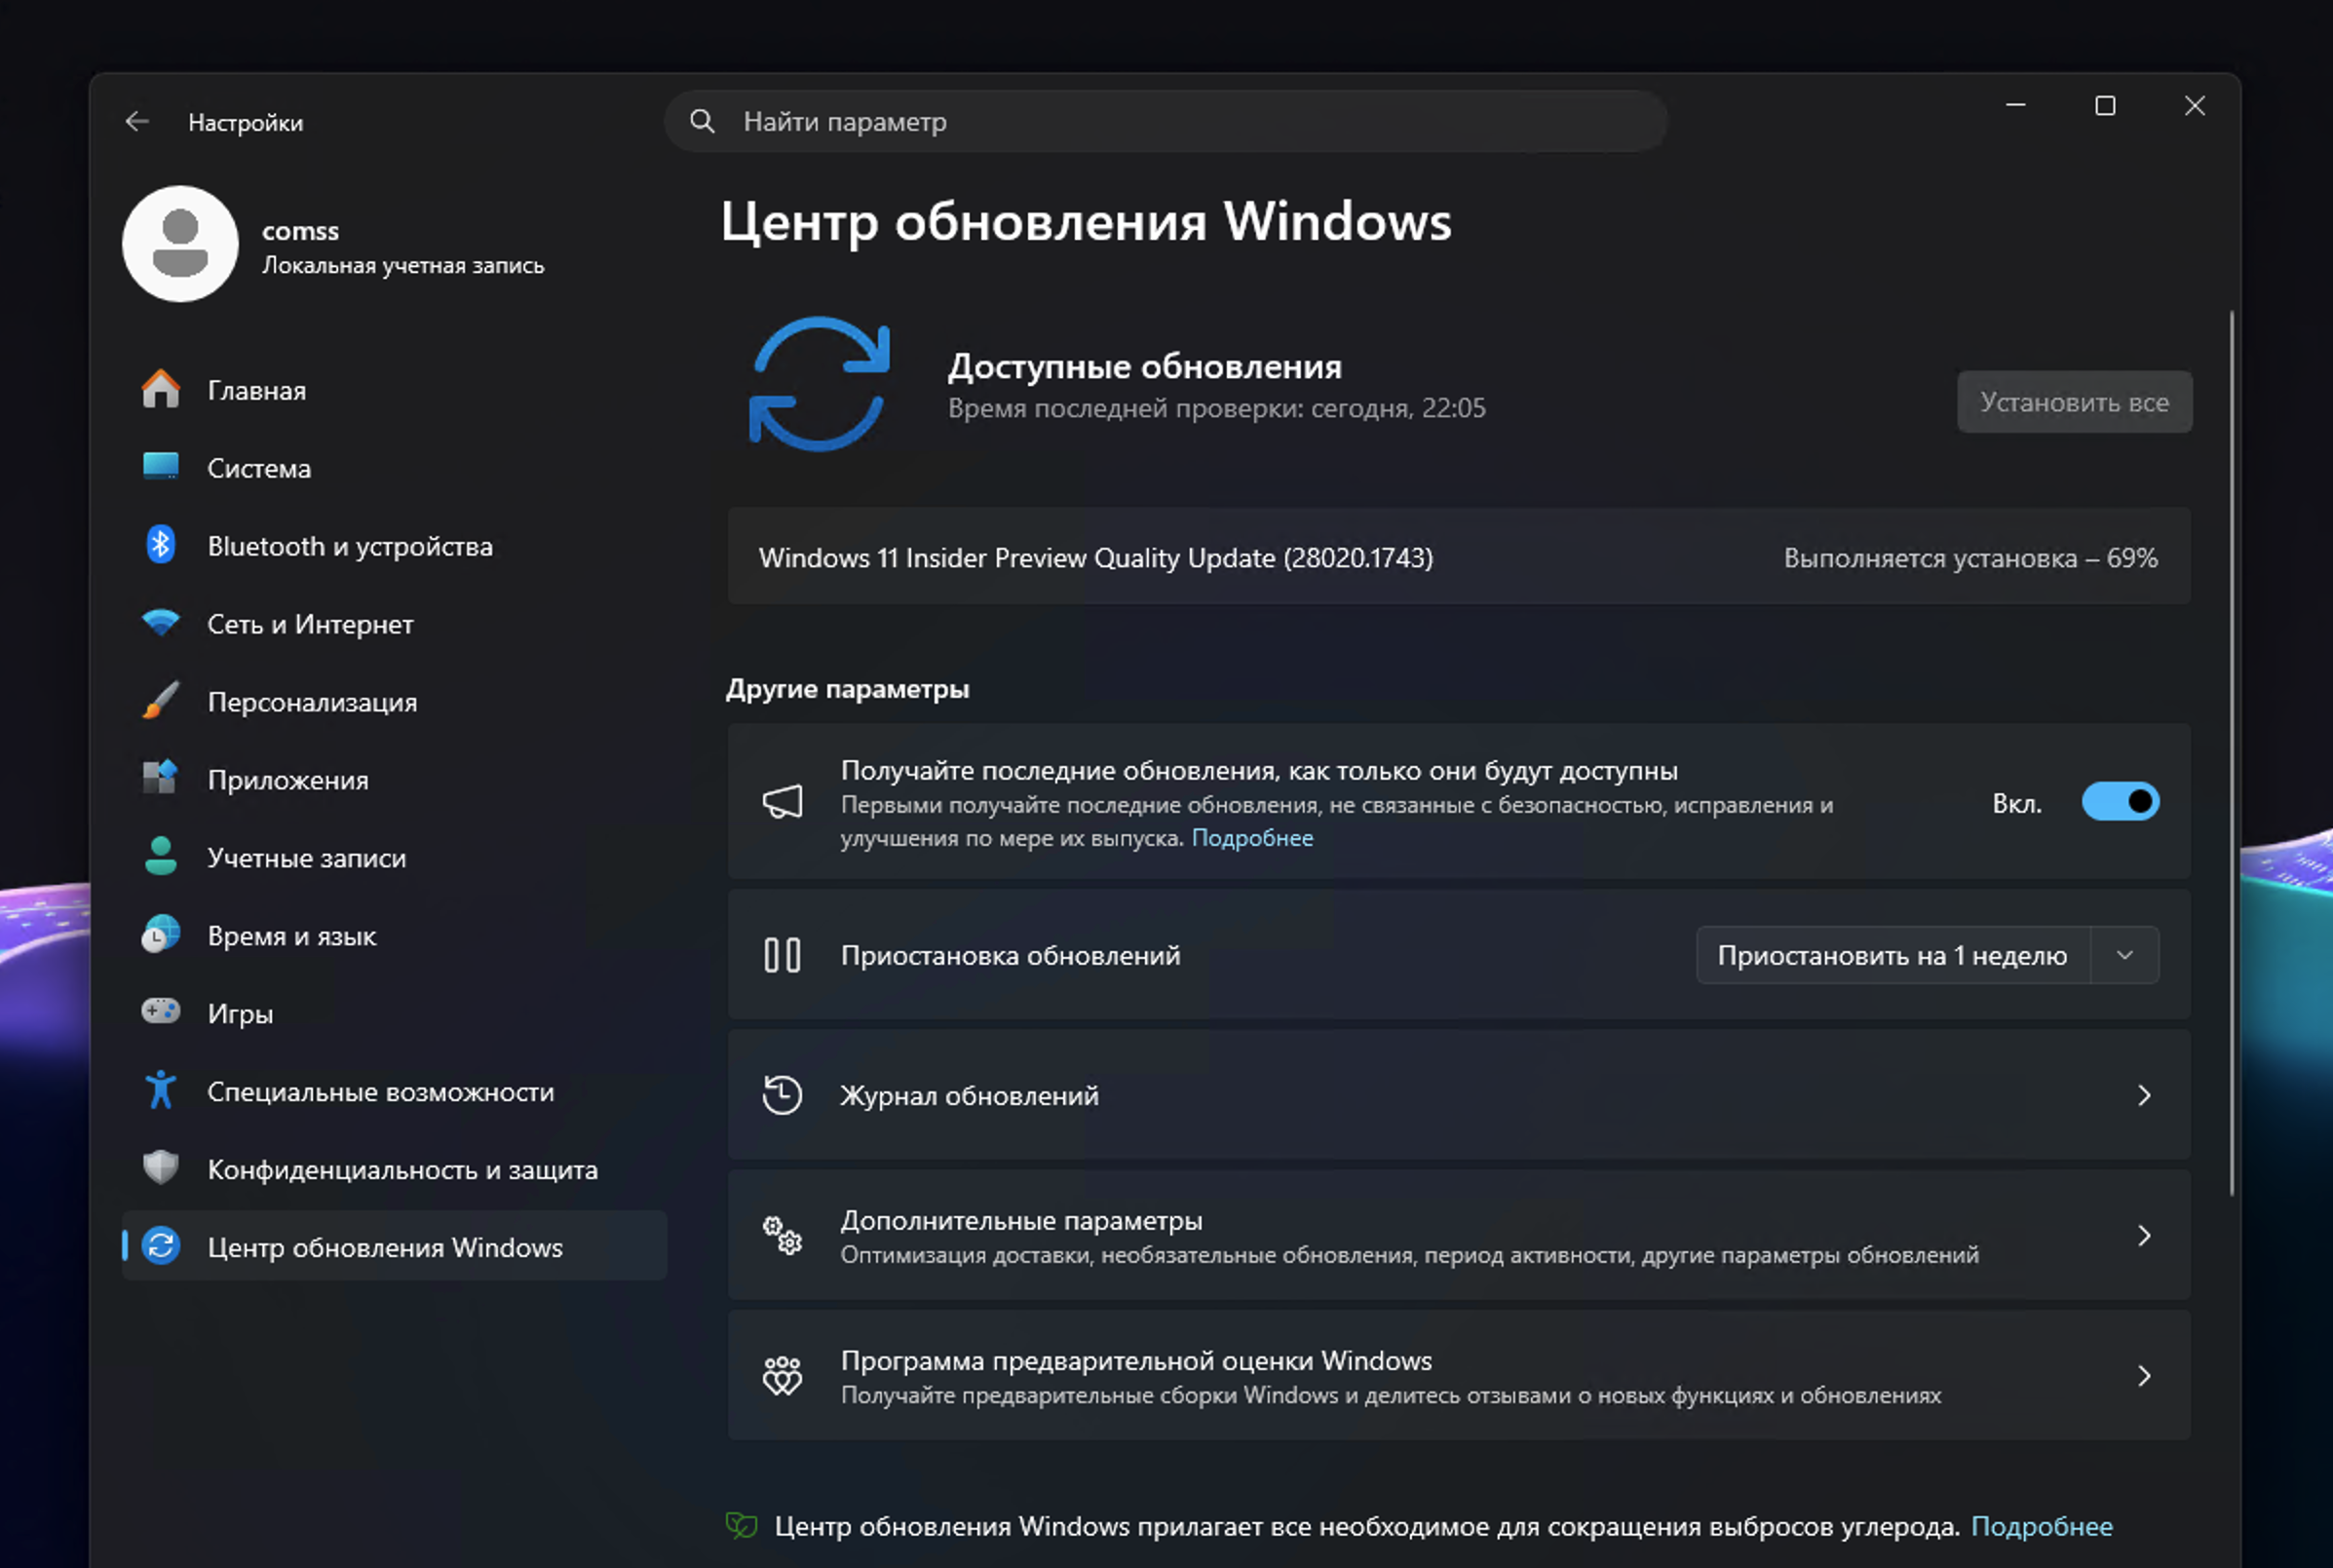The width and height of the screenshot is (2333, 1568).
Task: Click the Windows Update sidebar icon
Action: click(161, 1246)
